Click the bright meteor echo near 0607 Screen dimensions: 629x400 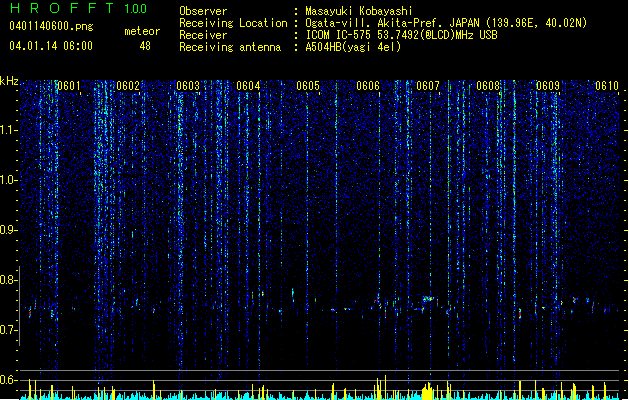[428, 298]
